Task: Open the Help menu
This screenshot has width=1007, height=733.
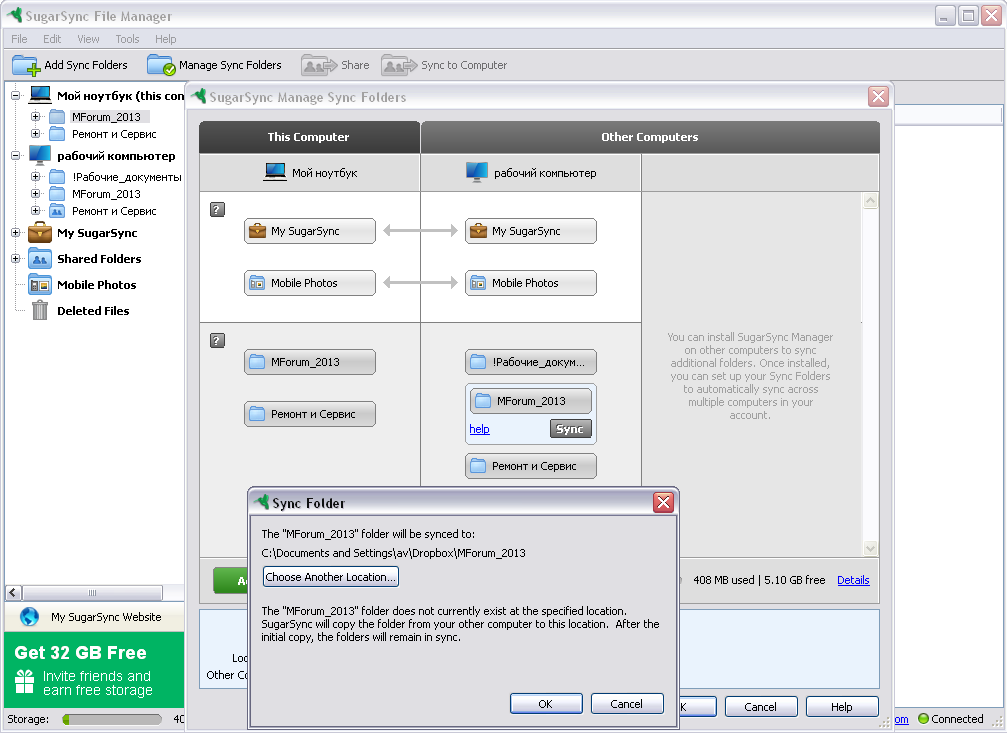Action: 165,39
